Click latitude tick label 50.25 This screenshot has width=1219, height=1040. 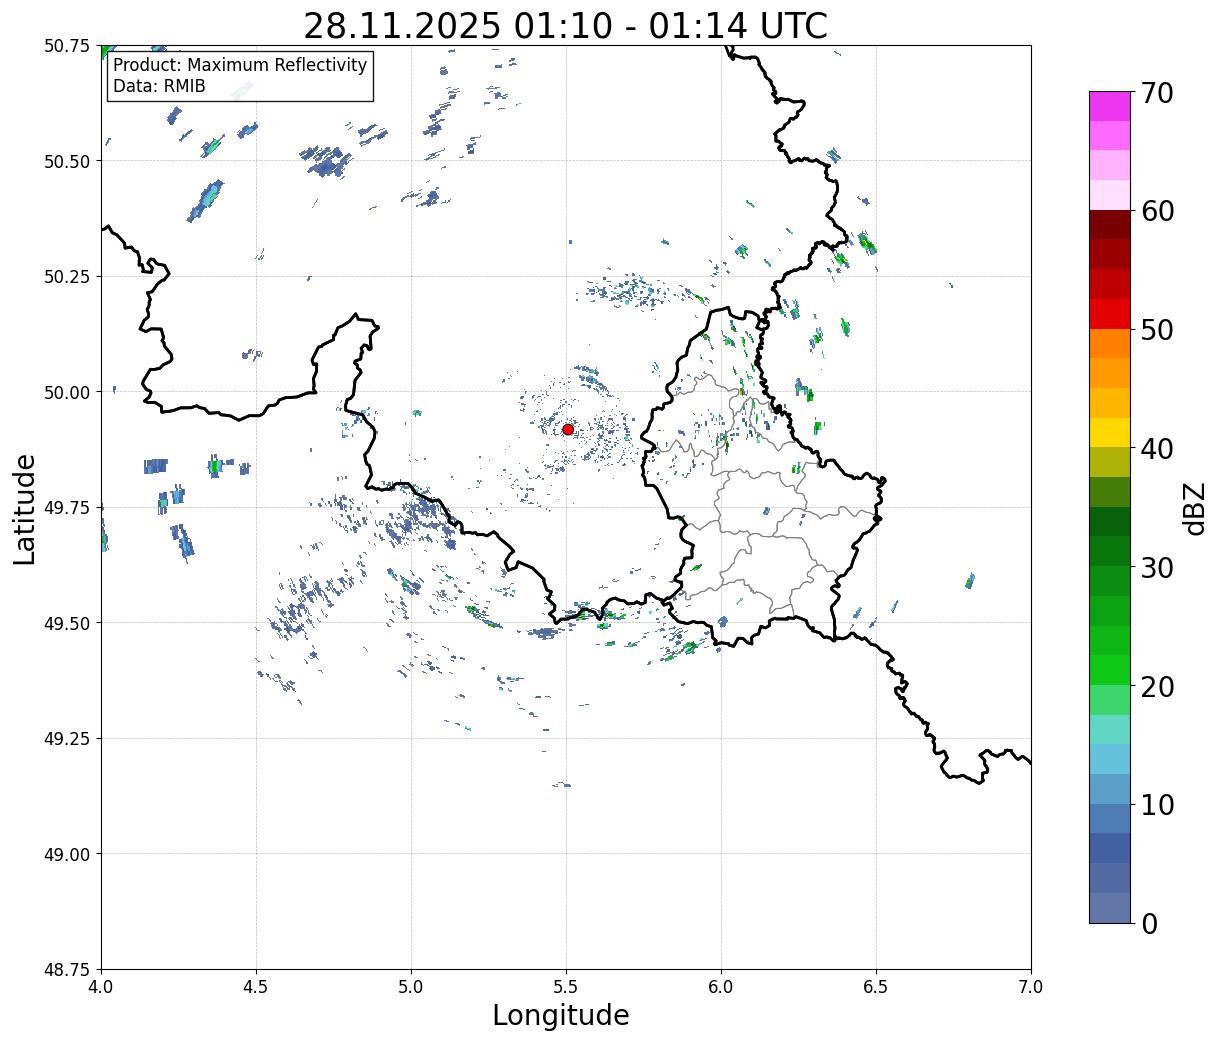(x=67, y=277)
